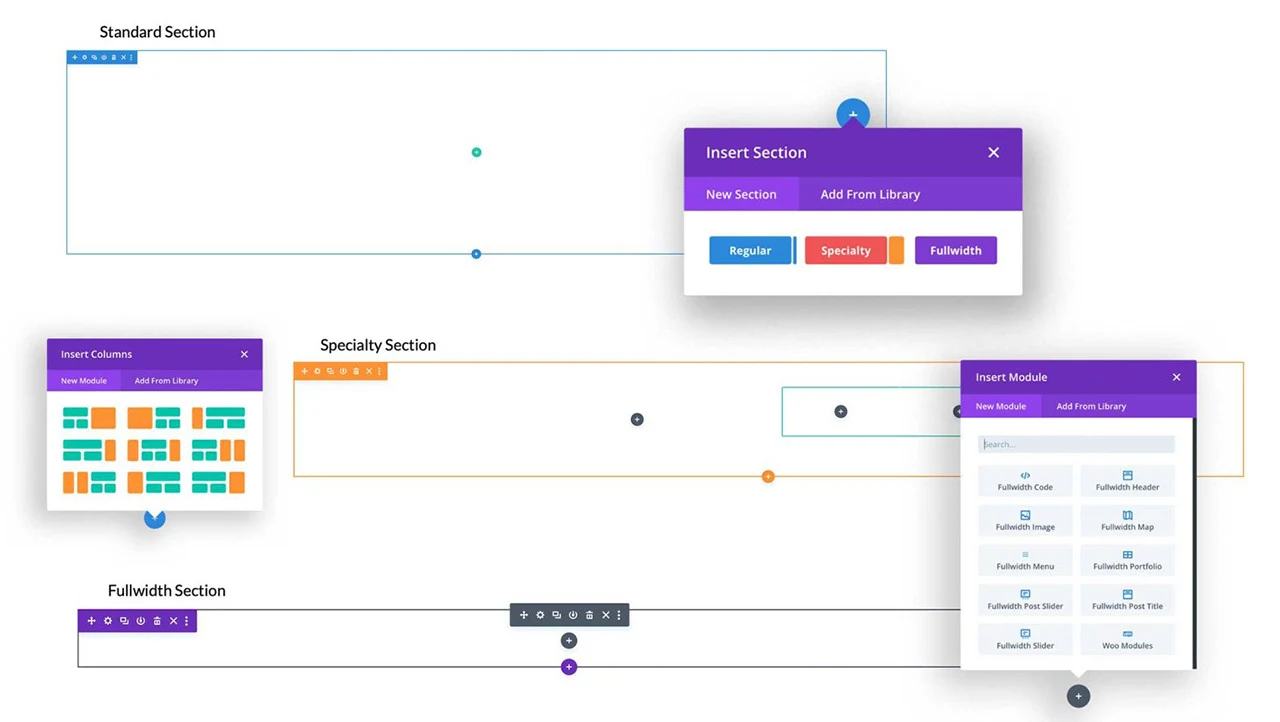Click the trash icon in the blue Standard Section toolbar
1280x722 pixels.
[114, 57]
